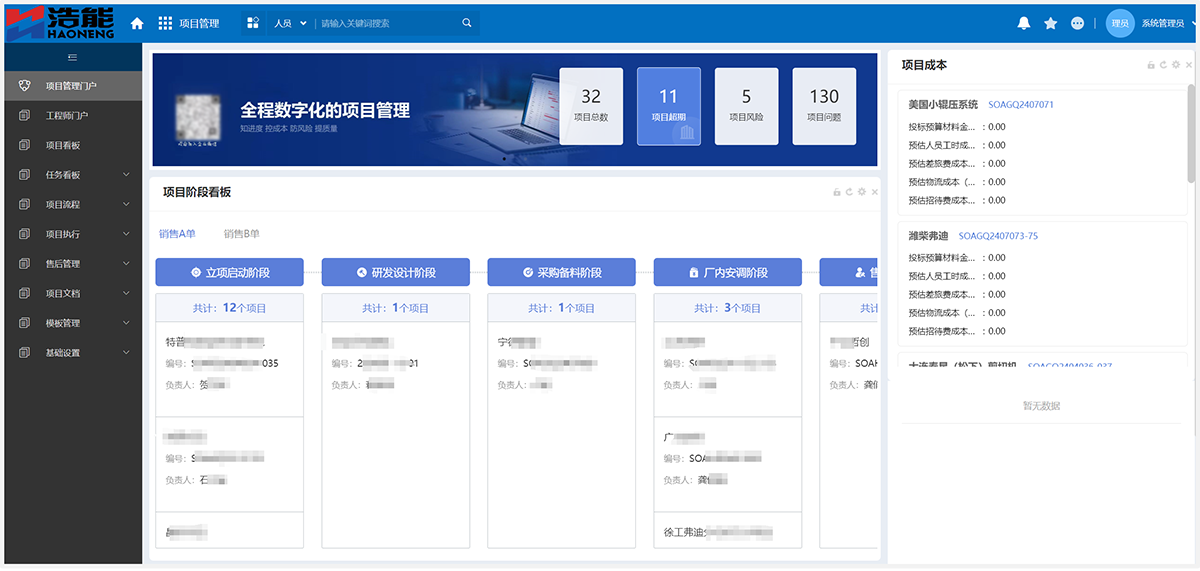Close the 项目成本 panel

pos(1189,65)
